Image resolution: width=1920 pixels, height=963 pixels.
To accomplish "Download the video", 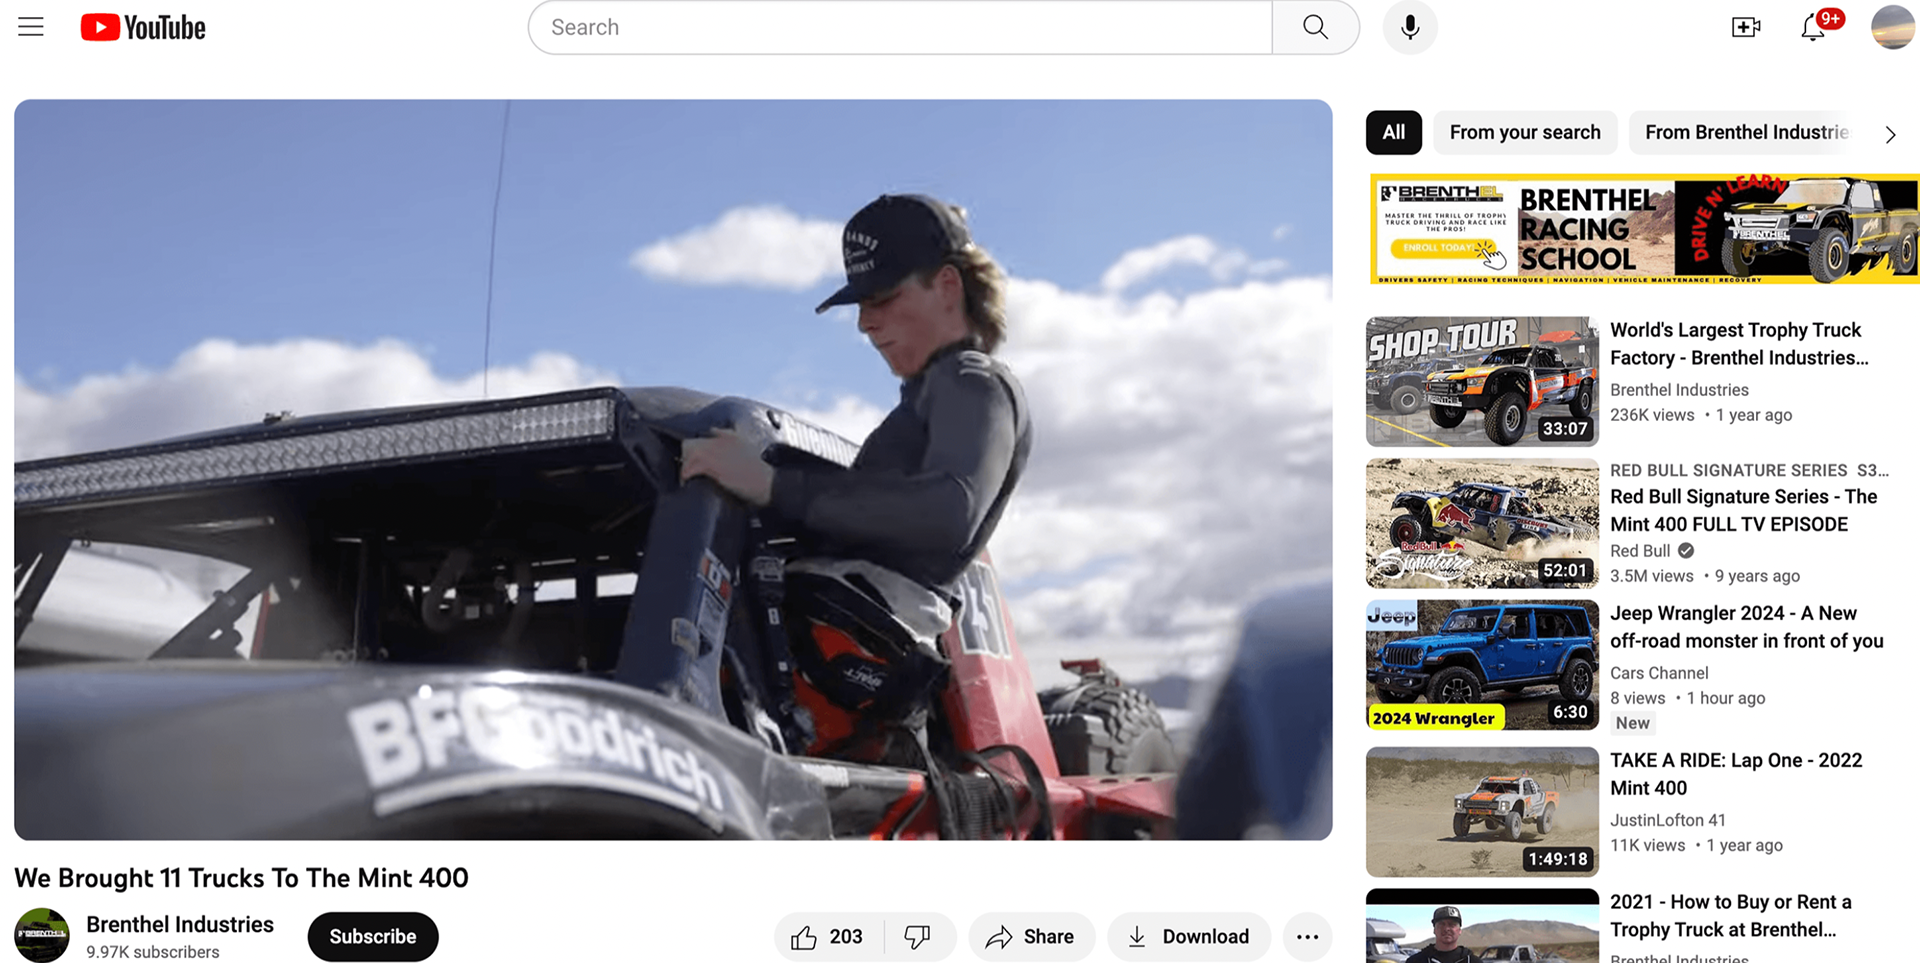I will [x=1188, y=937].
